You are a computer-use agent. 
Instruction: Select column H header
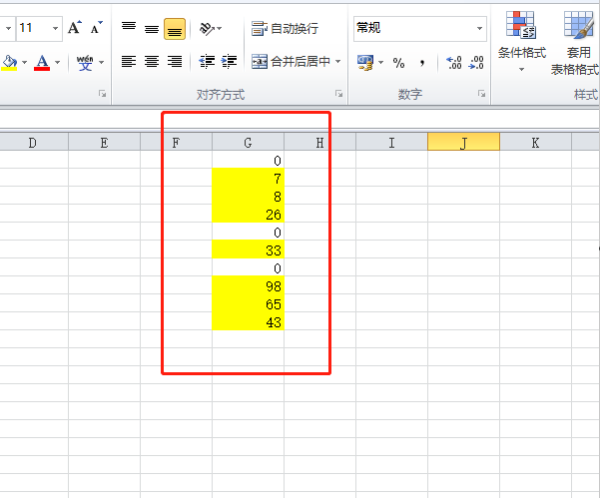click(x=320, y=143)
